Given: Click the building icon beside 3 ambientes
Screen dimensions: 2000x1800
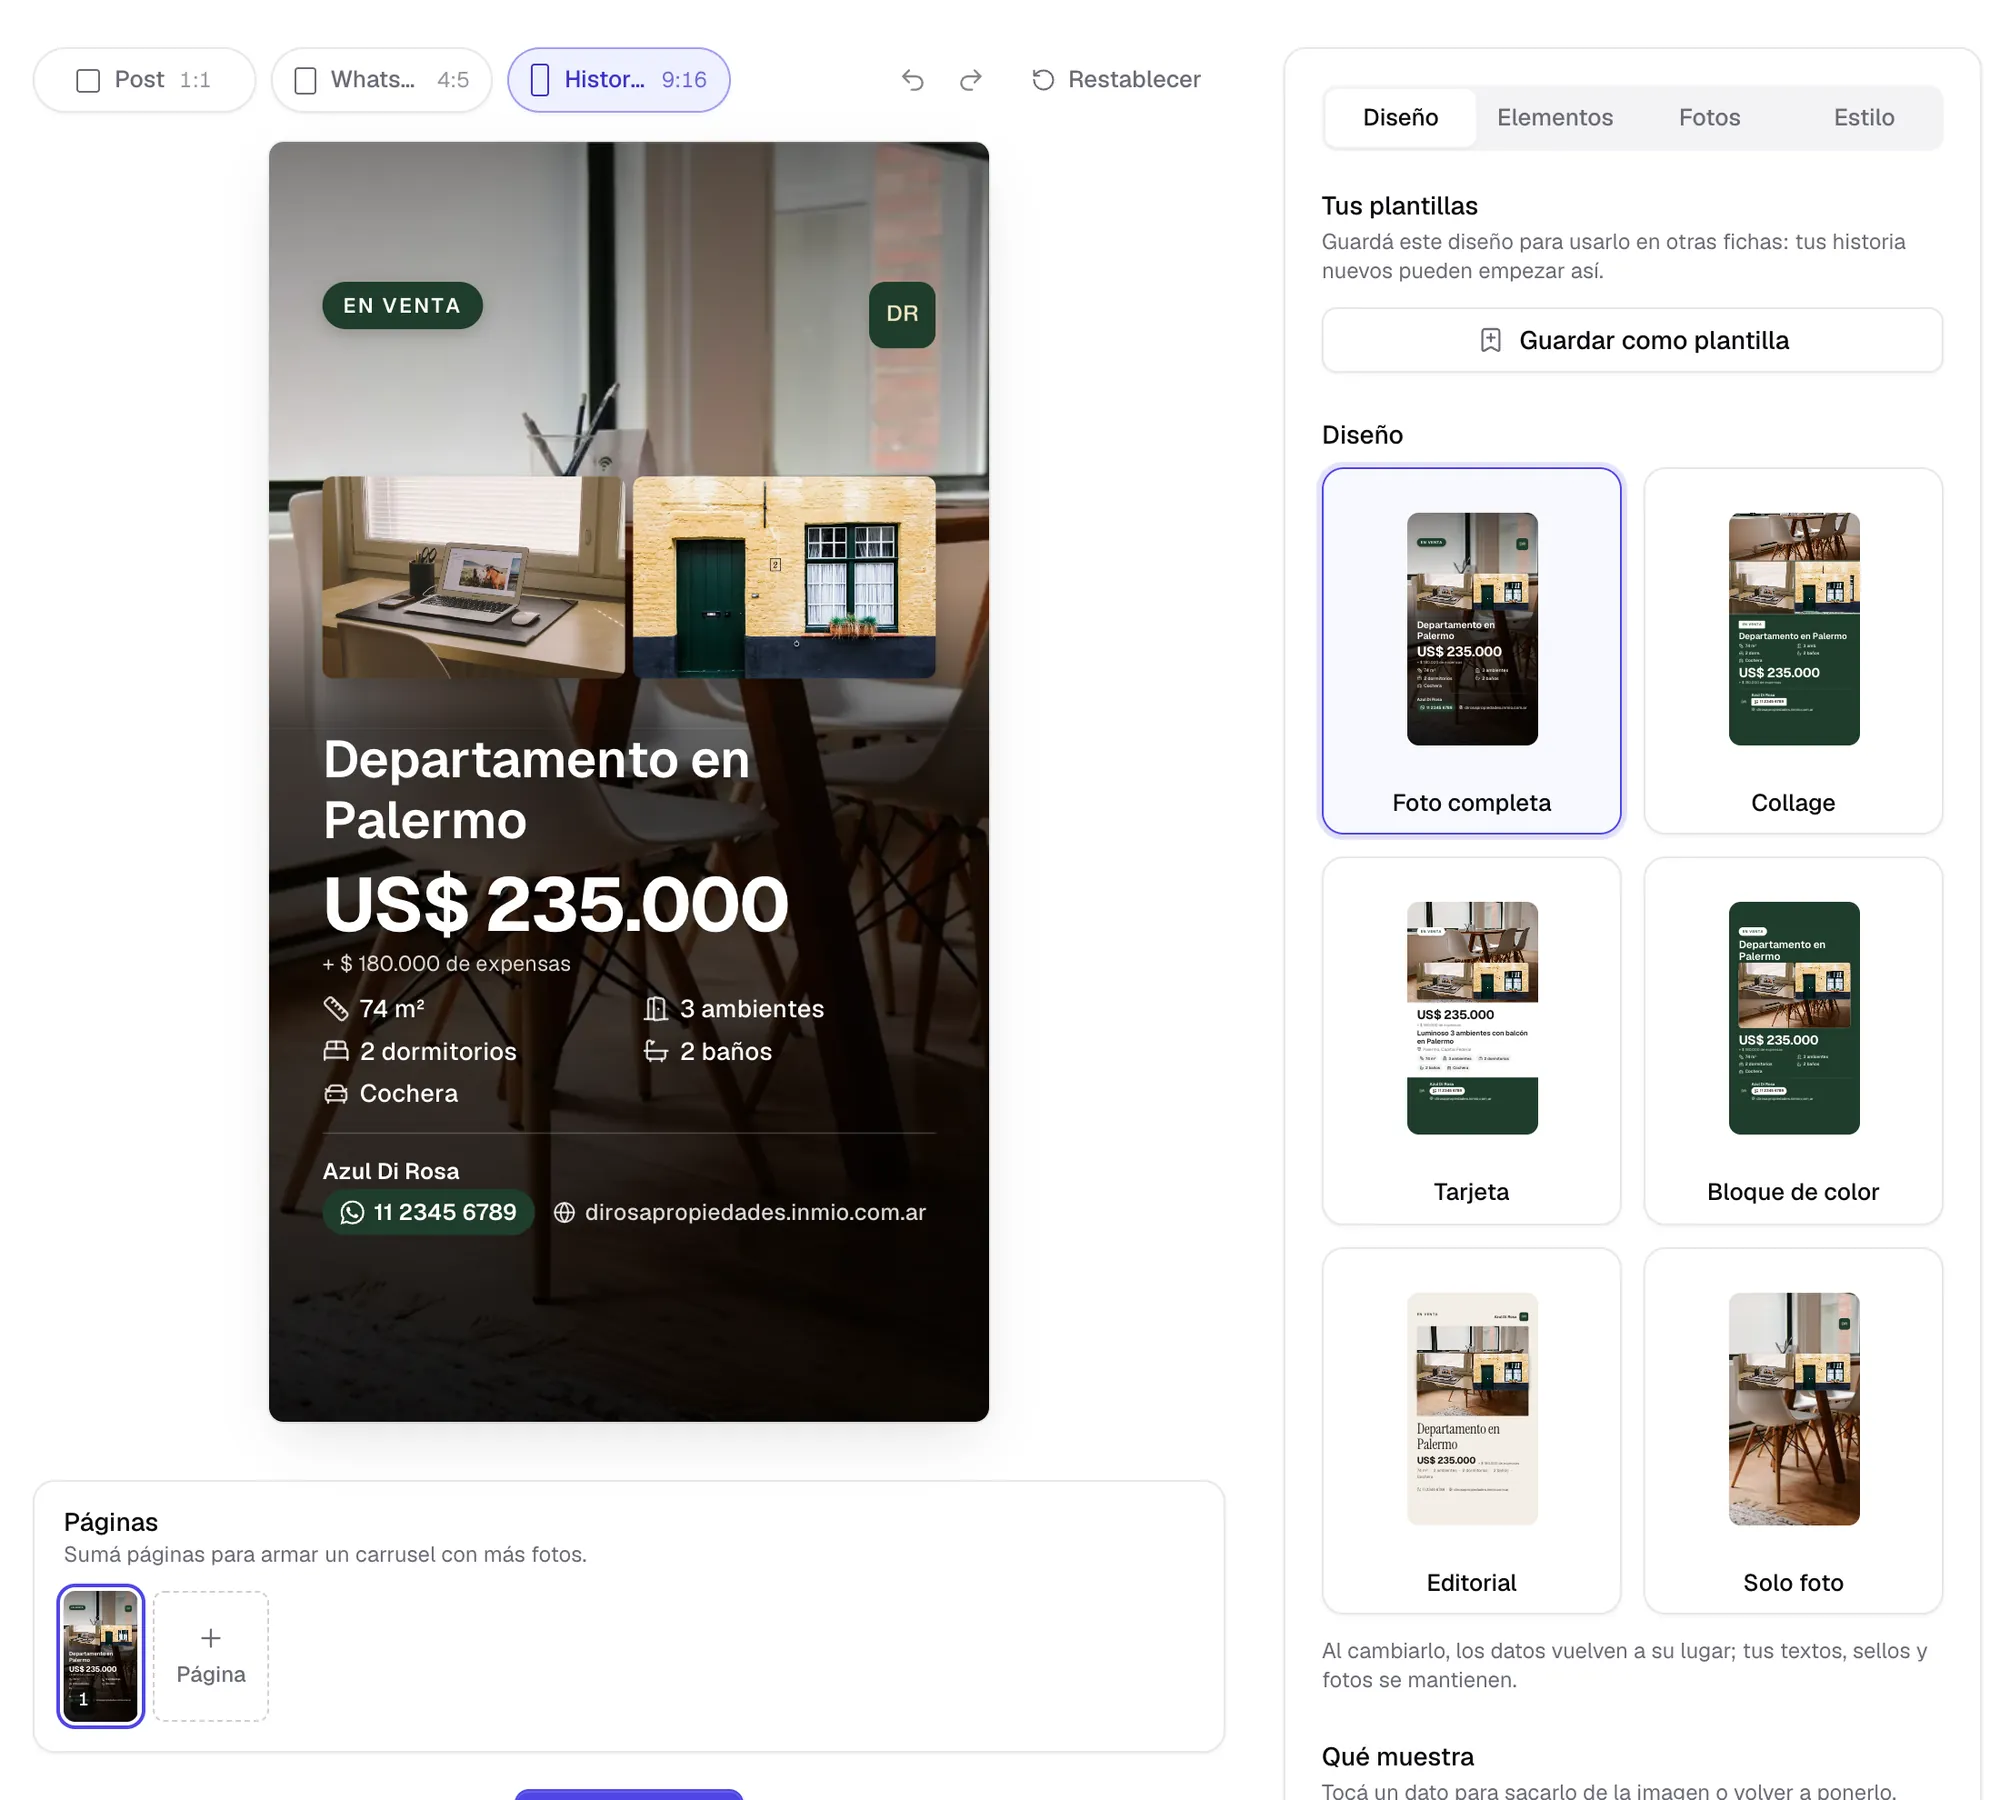Looking at the screenshot, I should tap(656, 1009).
